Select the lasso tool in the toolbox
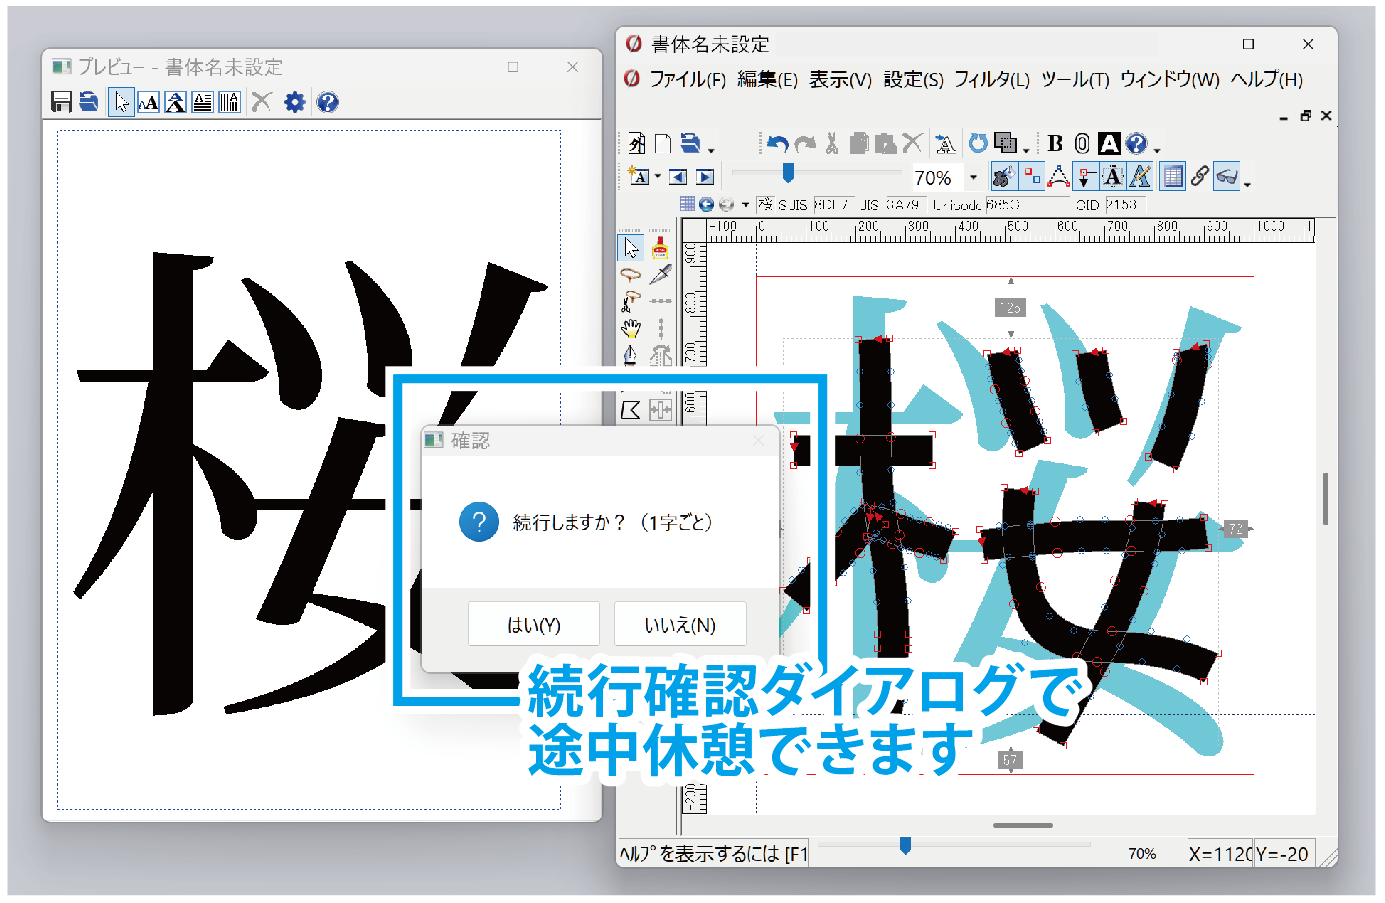Screen dimensions: 1385x903 pyautogui.click(x=630, y=275)
